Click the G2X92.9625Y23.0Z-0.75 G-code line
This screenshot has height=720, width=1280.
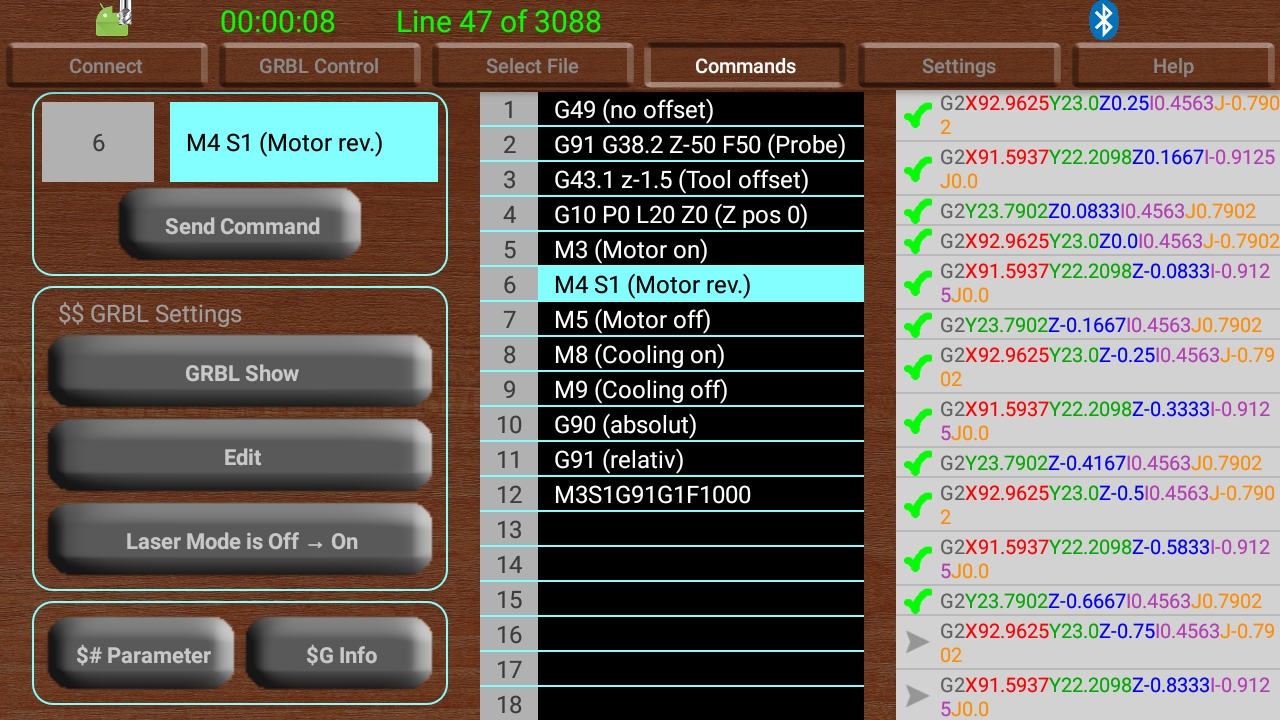(1088, 643)
